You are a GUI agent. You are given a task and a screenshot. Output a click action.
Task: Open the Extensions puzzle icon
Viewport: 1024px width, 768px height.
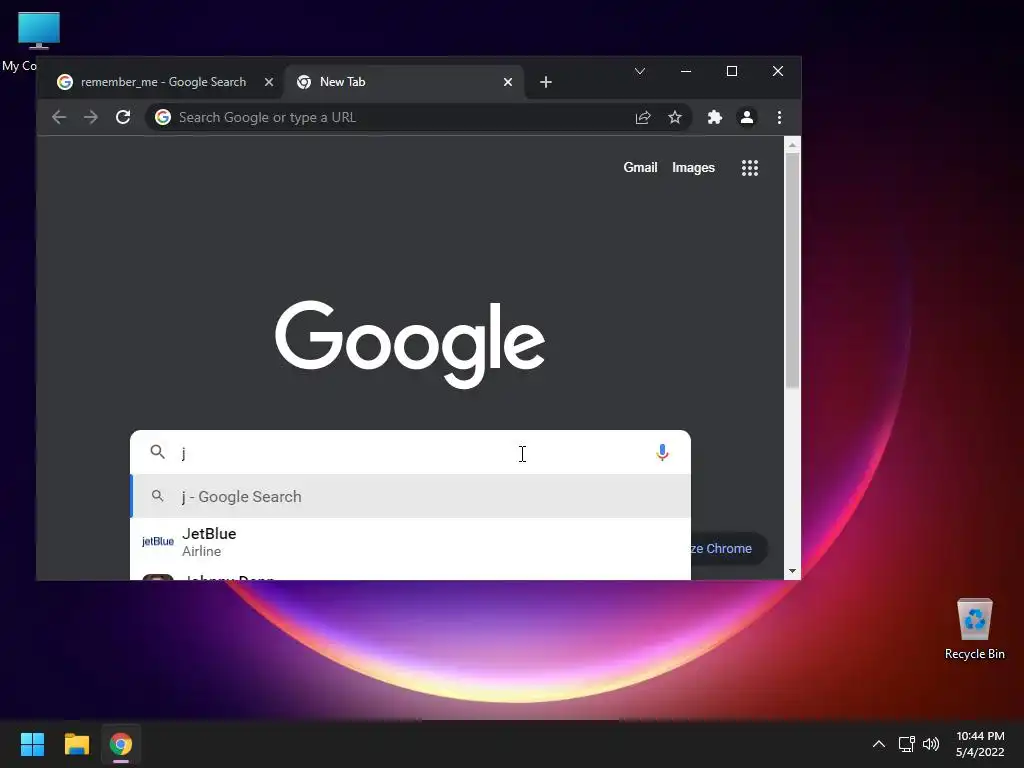coord(714,118)
